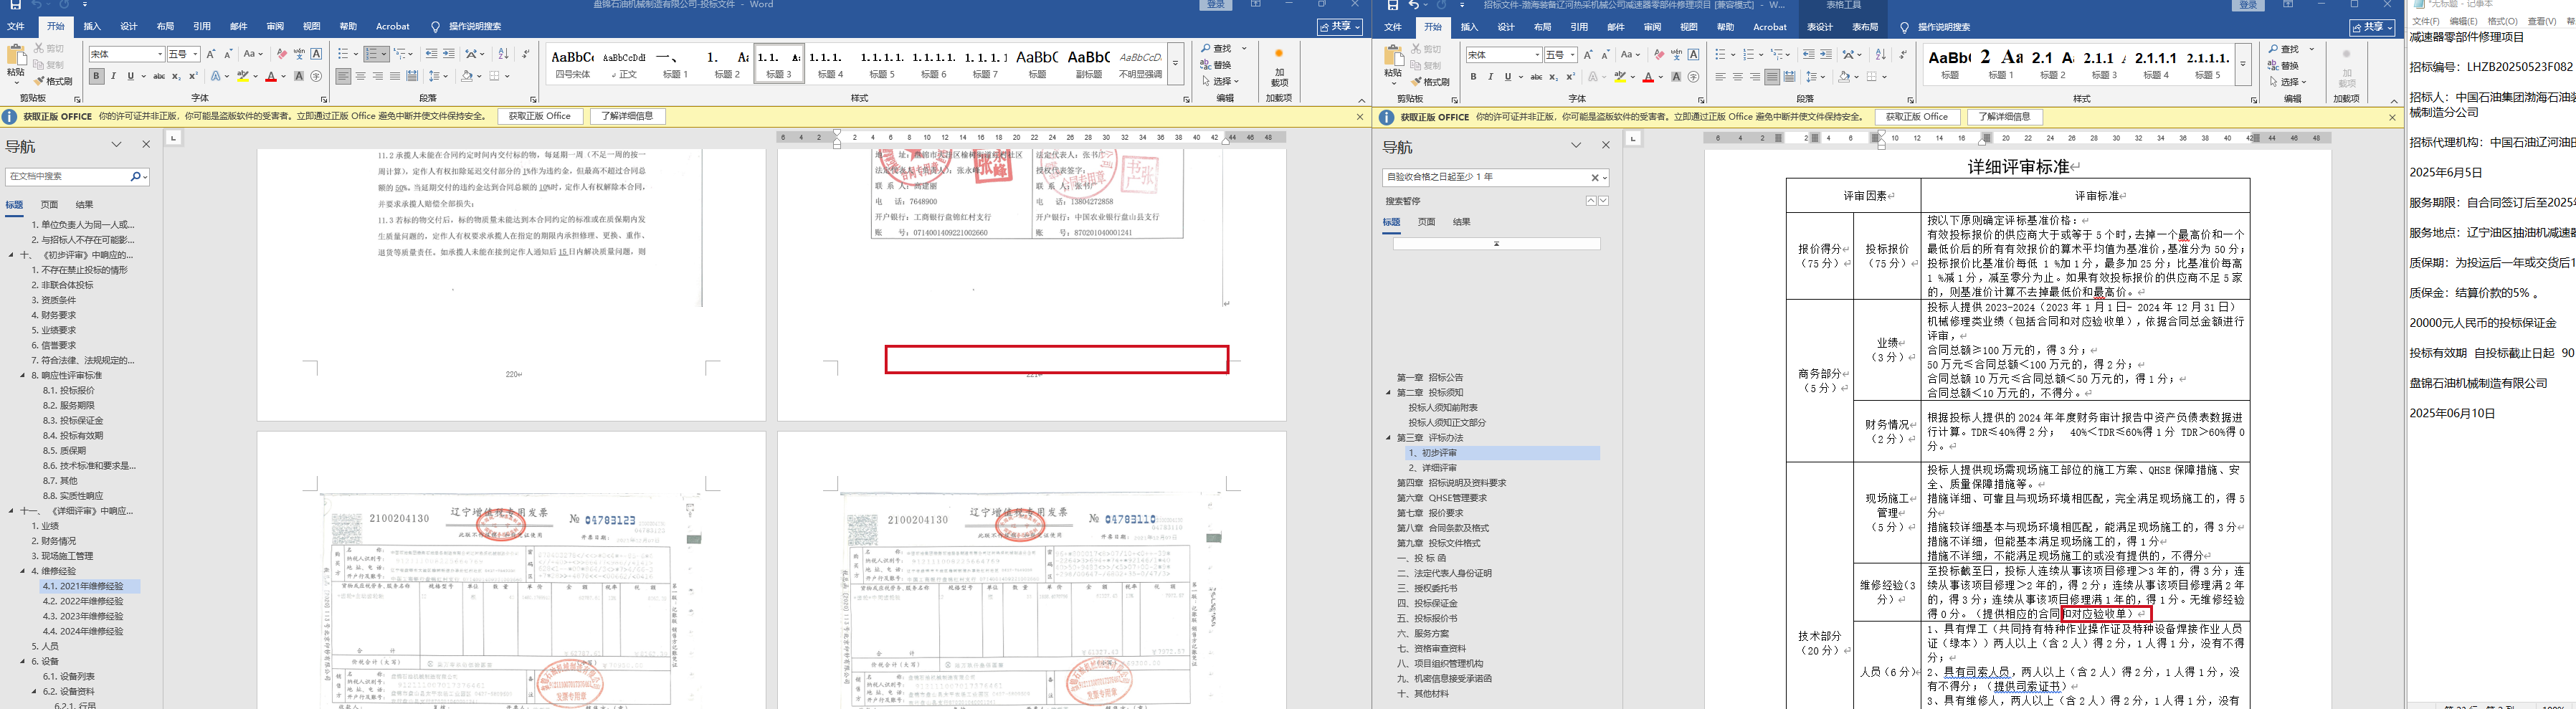Open phonetic guide (wén) in 投标文件 window
Image resolution: width=2576 pixels, height=709 pixels.
tap(299, 54)
